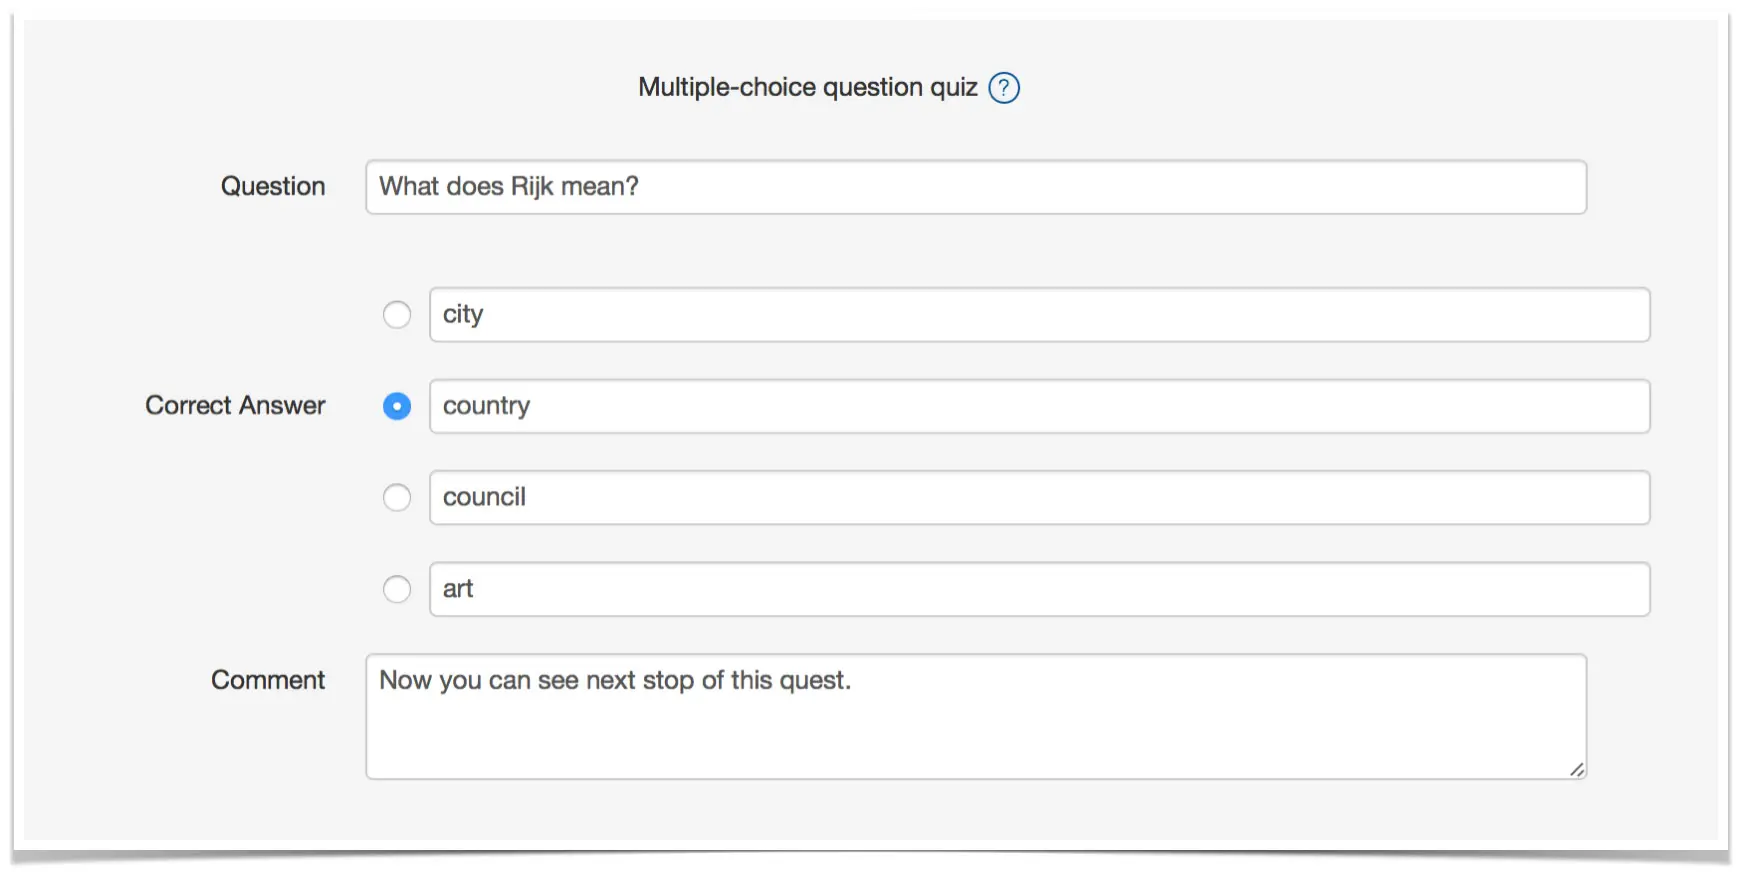Click the word country in answer field

click(486, 406)
